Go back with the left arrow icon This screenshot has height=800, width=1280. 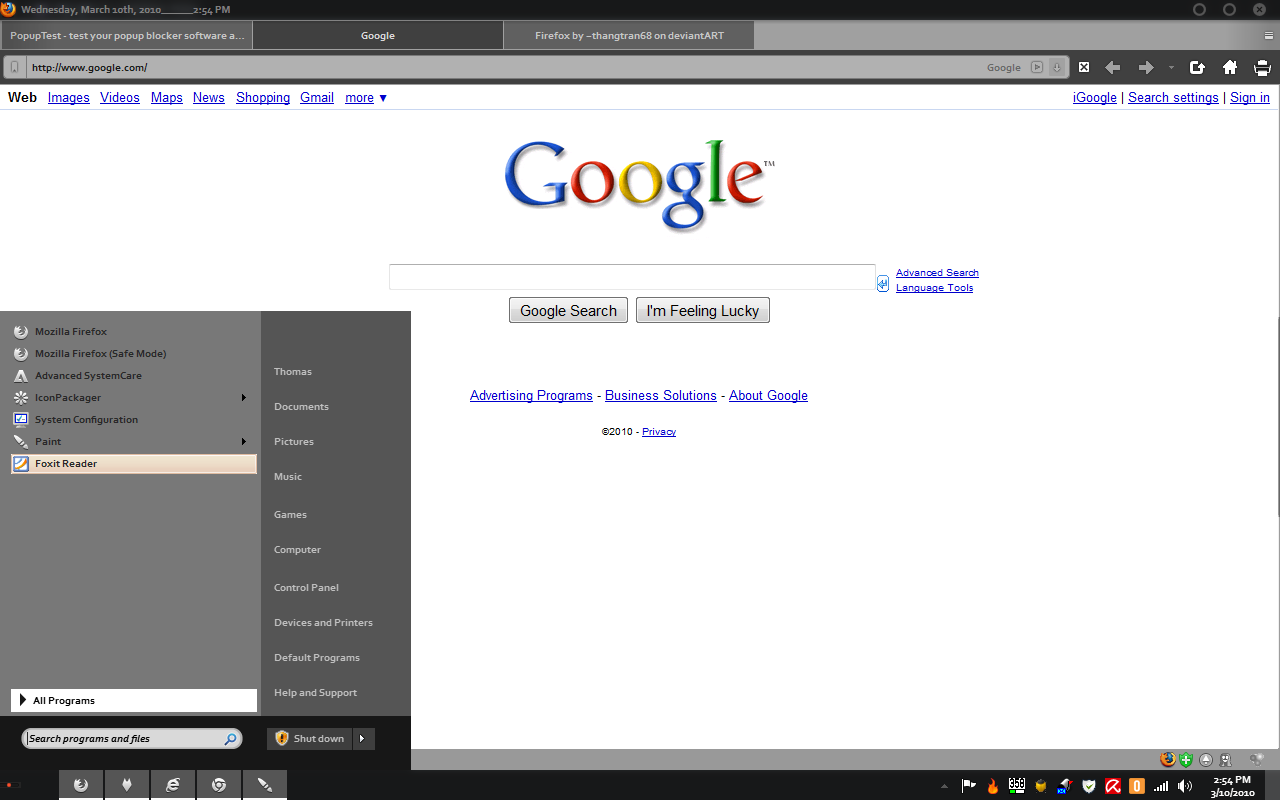[1112, 67]
